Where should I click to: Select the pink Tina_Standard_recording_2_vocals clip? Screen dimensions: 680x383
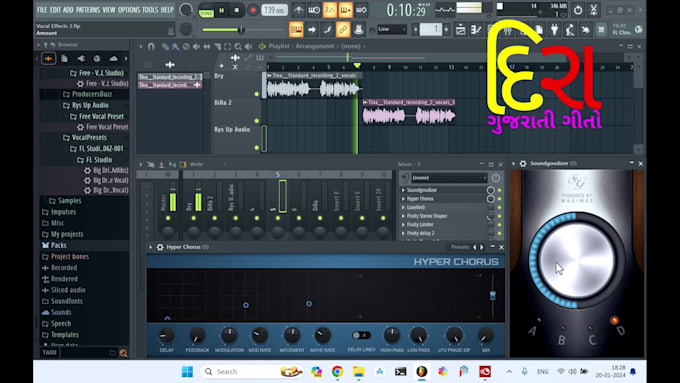point(409,112)
